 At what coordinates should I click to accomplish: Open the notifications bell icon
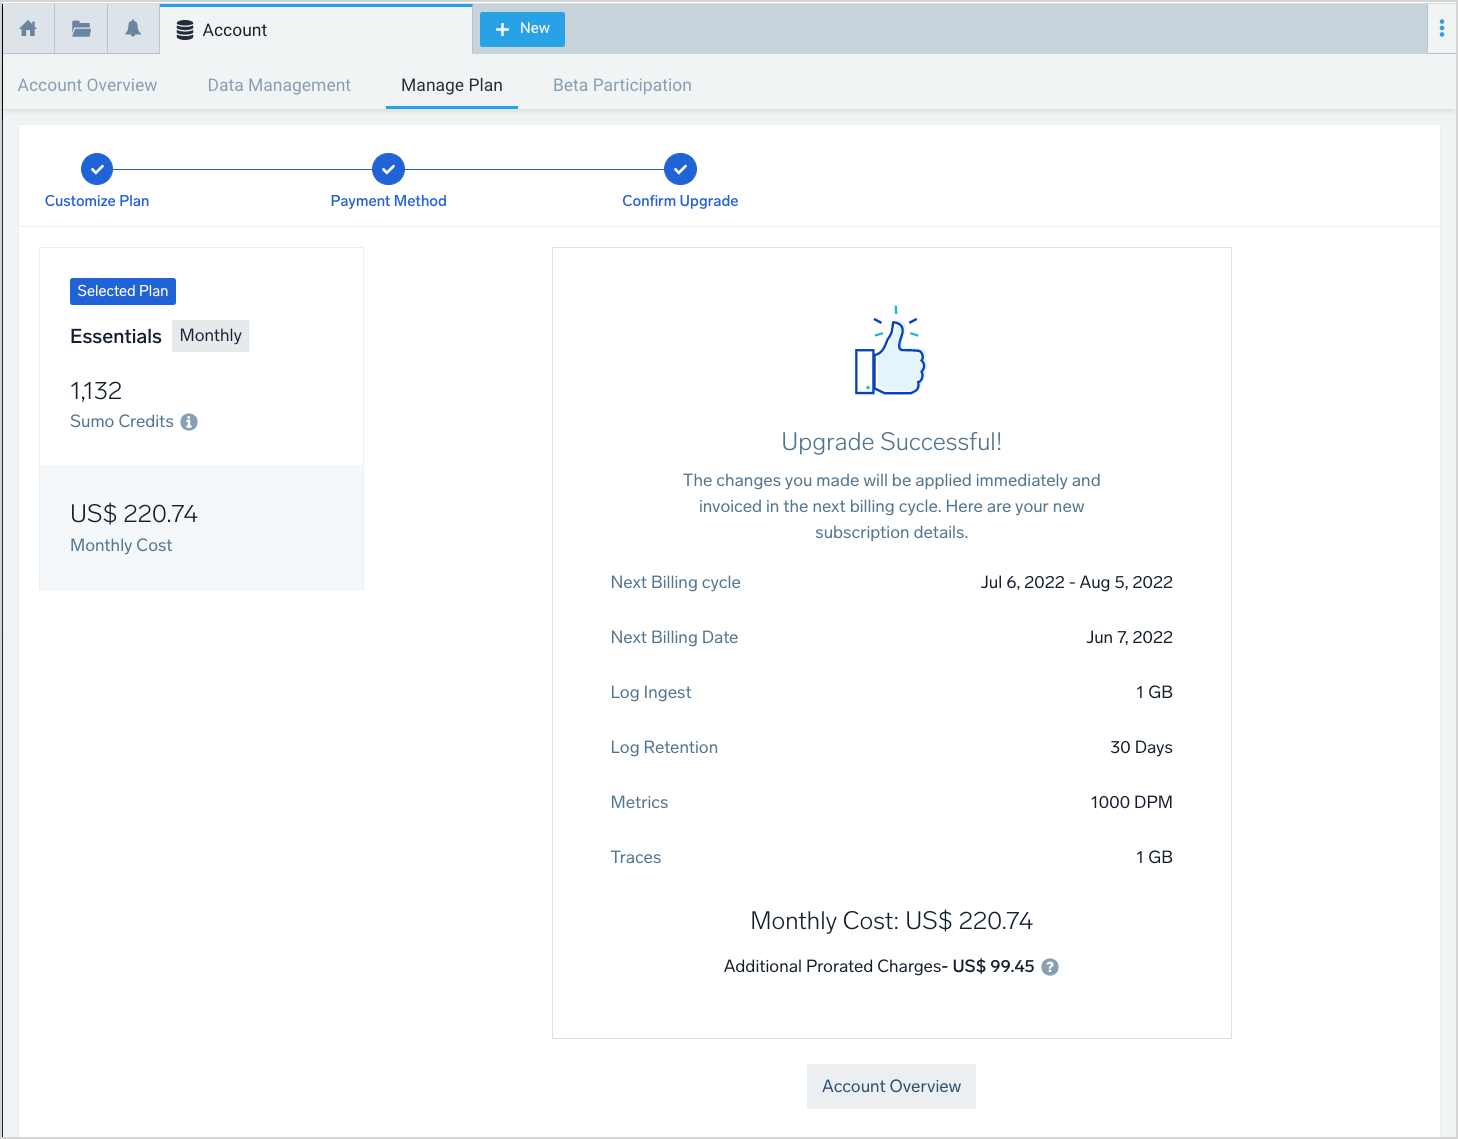133,29
